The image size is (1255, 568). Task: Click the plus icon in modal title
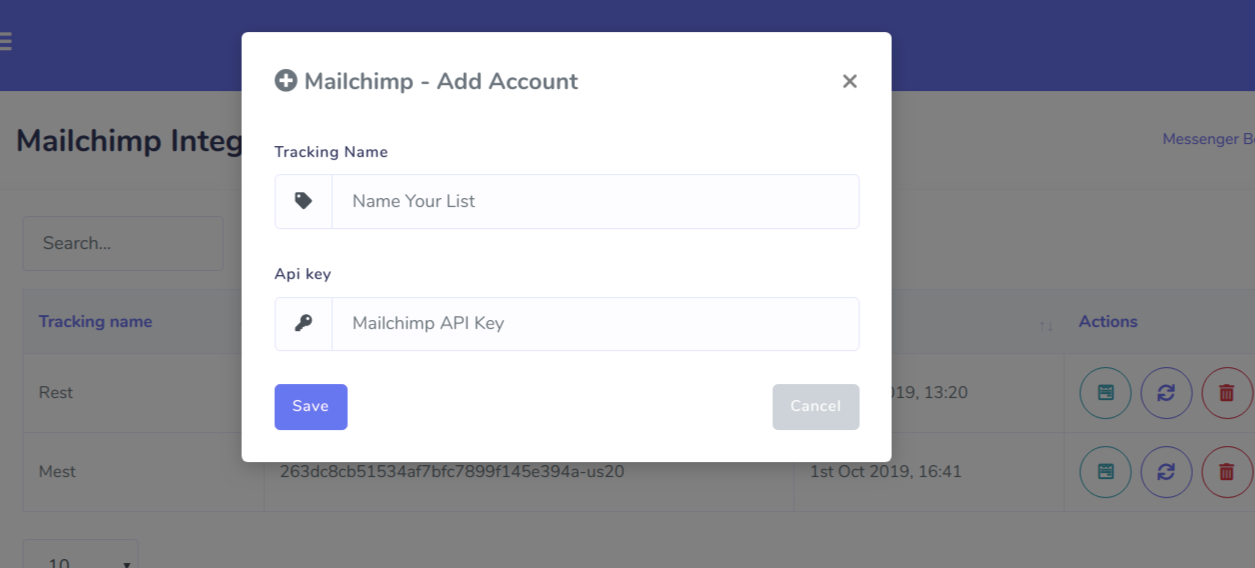(x=286, y=81)
